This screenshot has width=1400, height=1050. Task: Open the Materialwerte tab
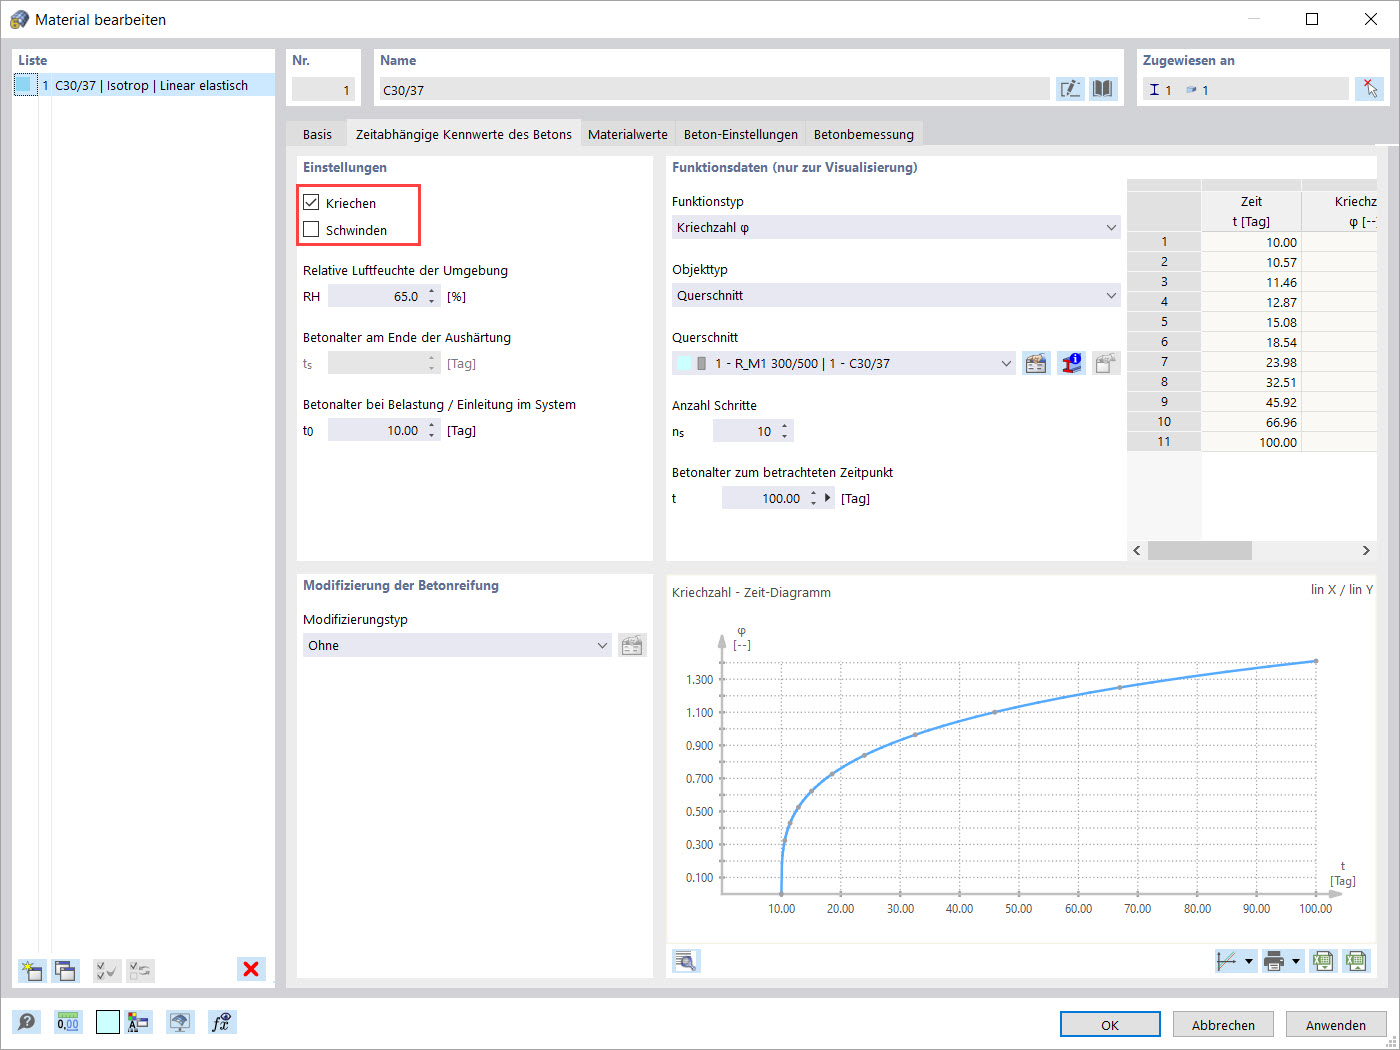[628, 134]
